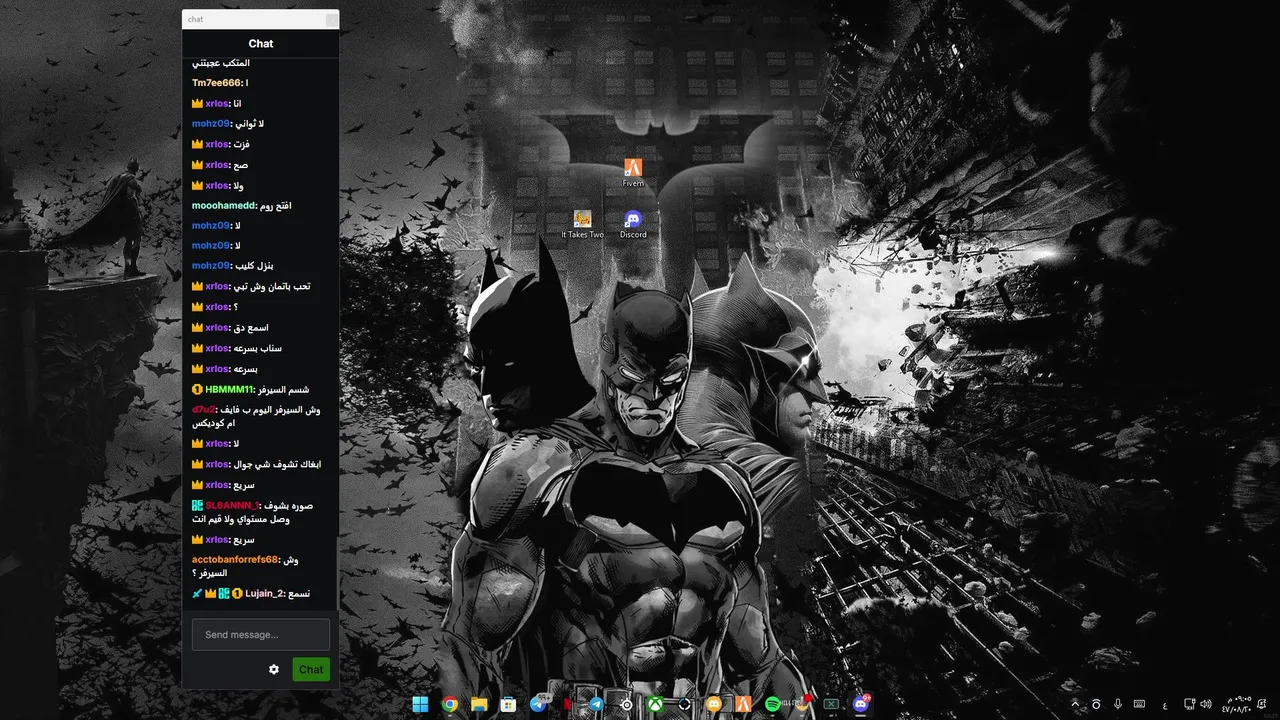Click username Tm7ee666 in chat
1280x720 pixels.
pyautogui.click(x=217, y=83)
